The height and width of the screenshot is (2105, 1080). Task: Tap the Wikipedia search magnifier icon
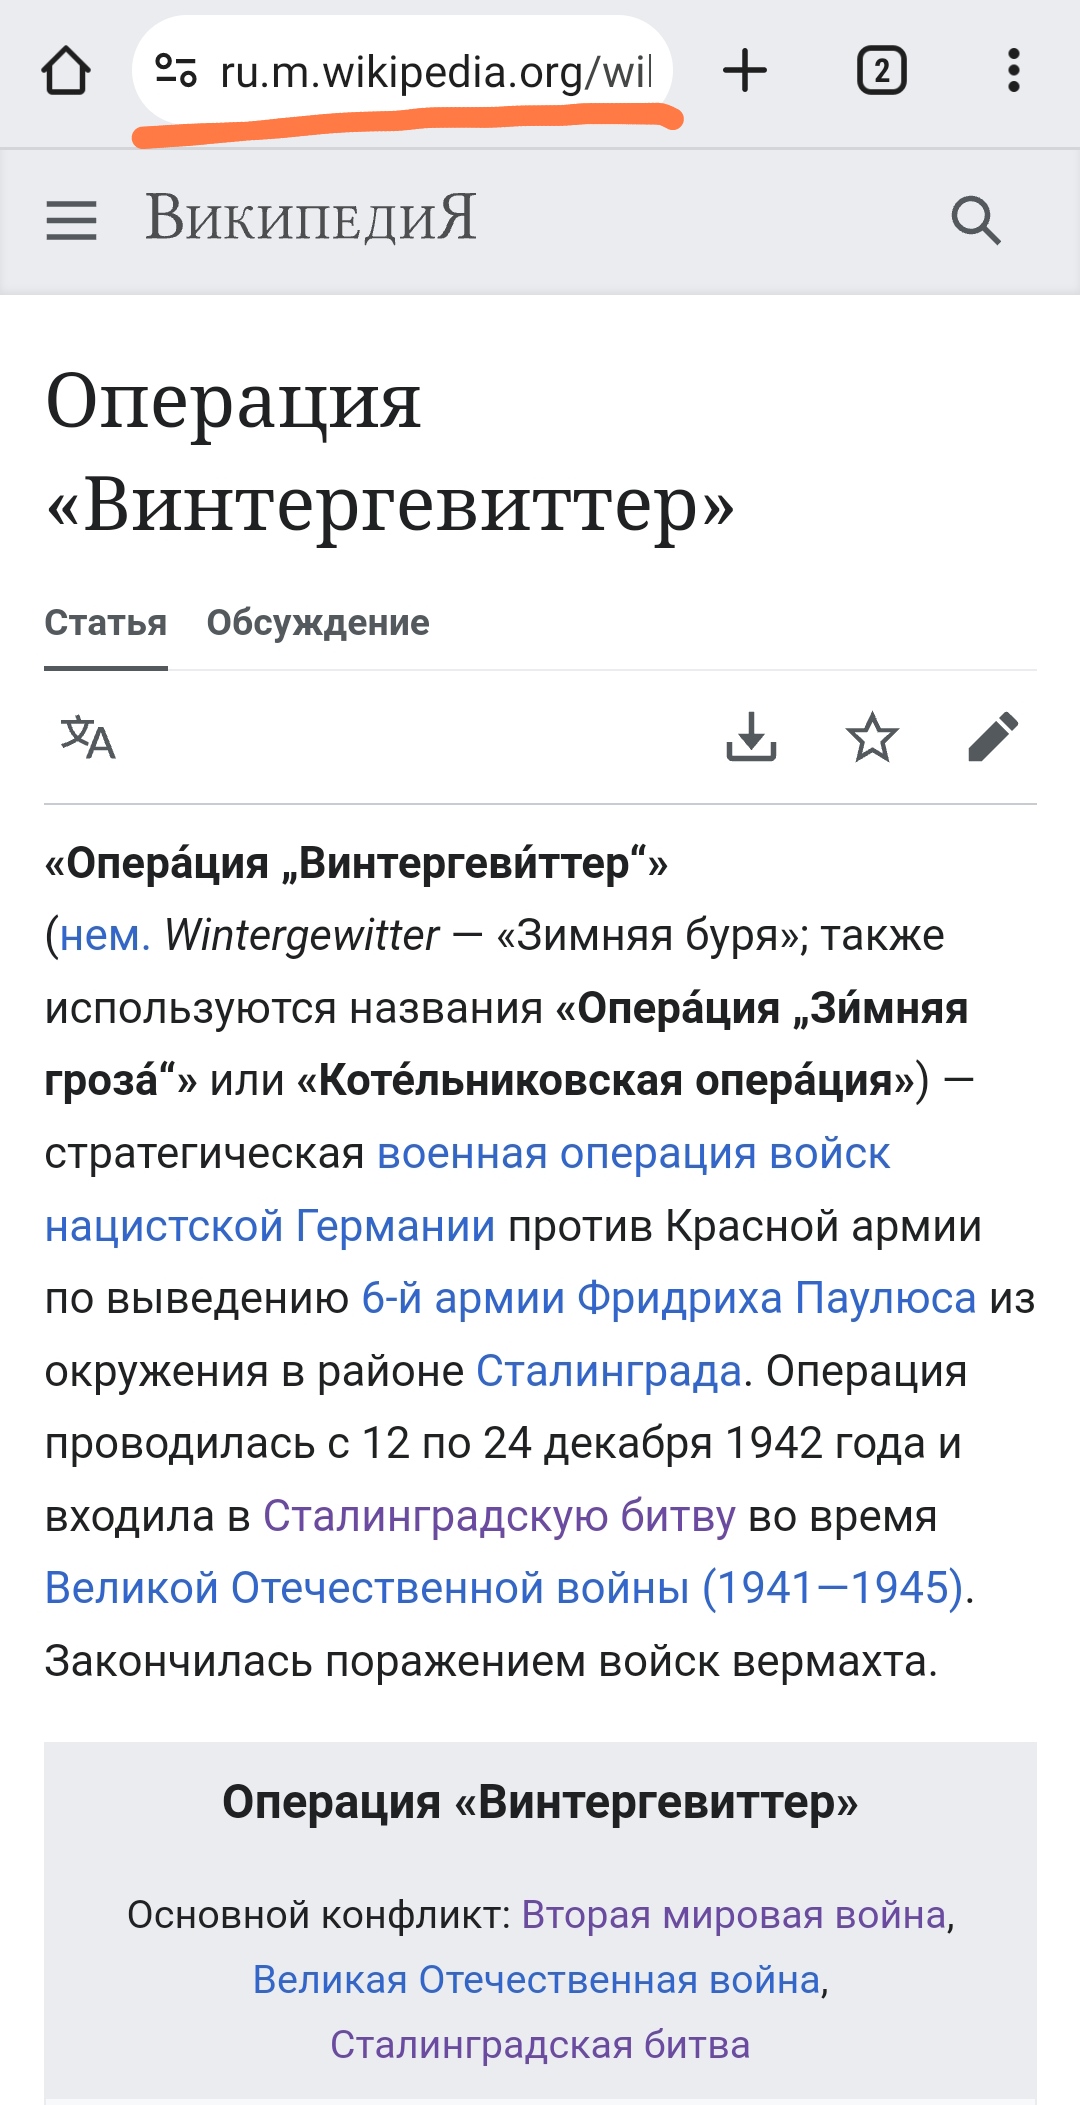tap(976, 220)
